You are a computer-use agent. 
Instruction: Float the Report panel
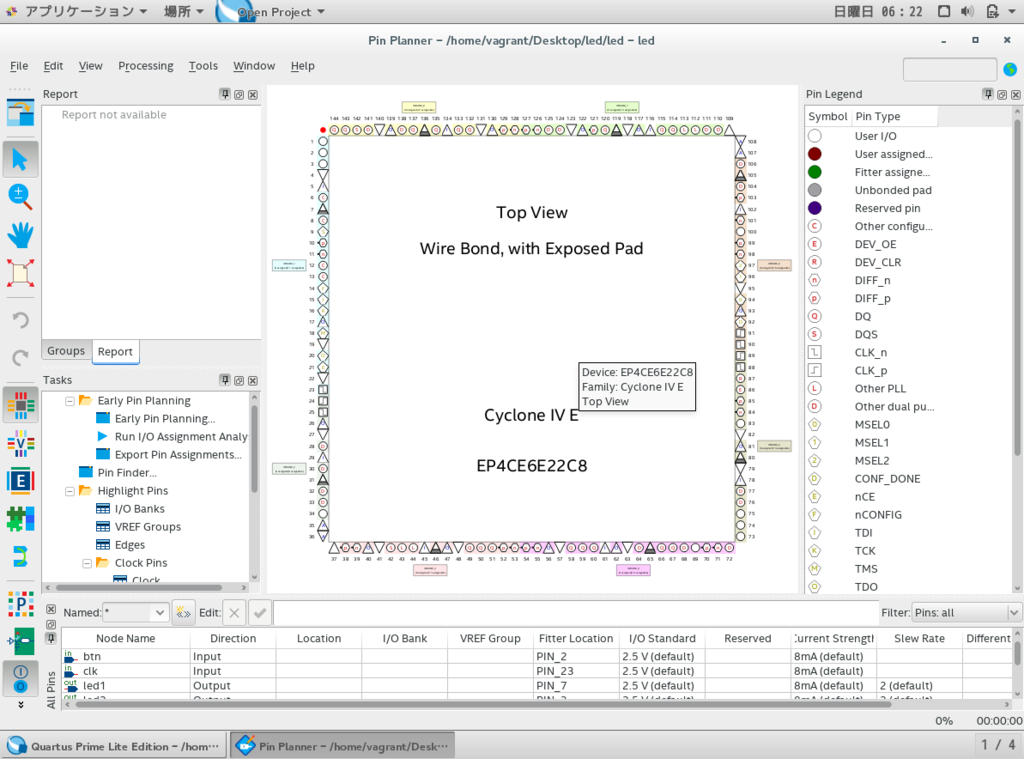pyautogui.click(x=239, y=95)
